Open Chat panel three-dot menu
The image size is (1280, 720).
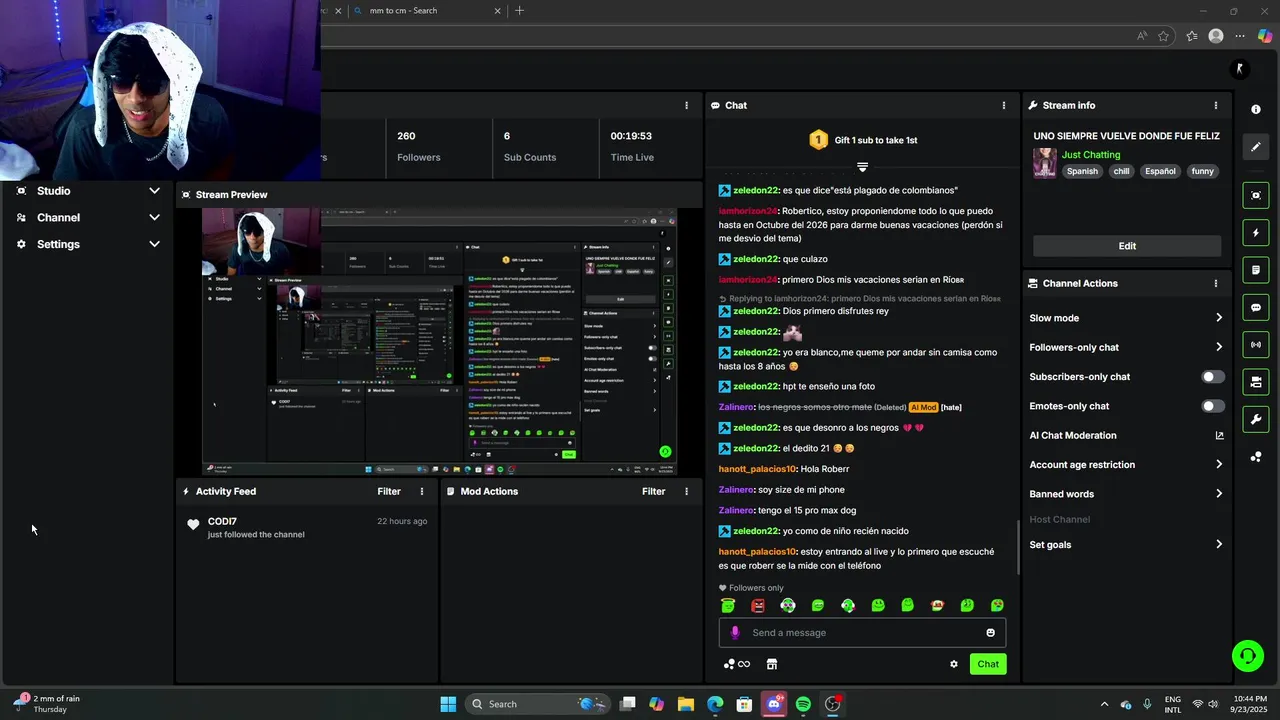[x=1004, y=105]
